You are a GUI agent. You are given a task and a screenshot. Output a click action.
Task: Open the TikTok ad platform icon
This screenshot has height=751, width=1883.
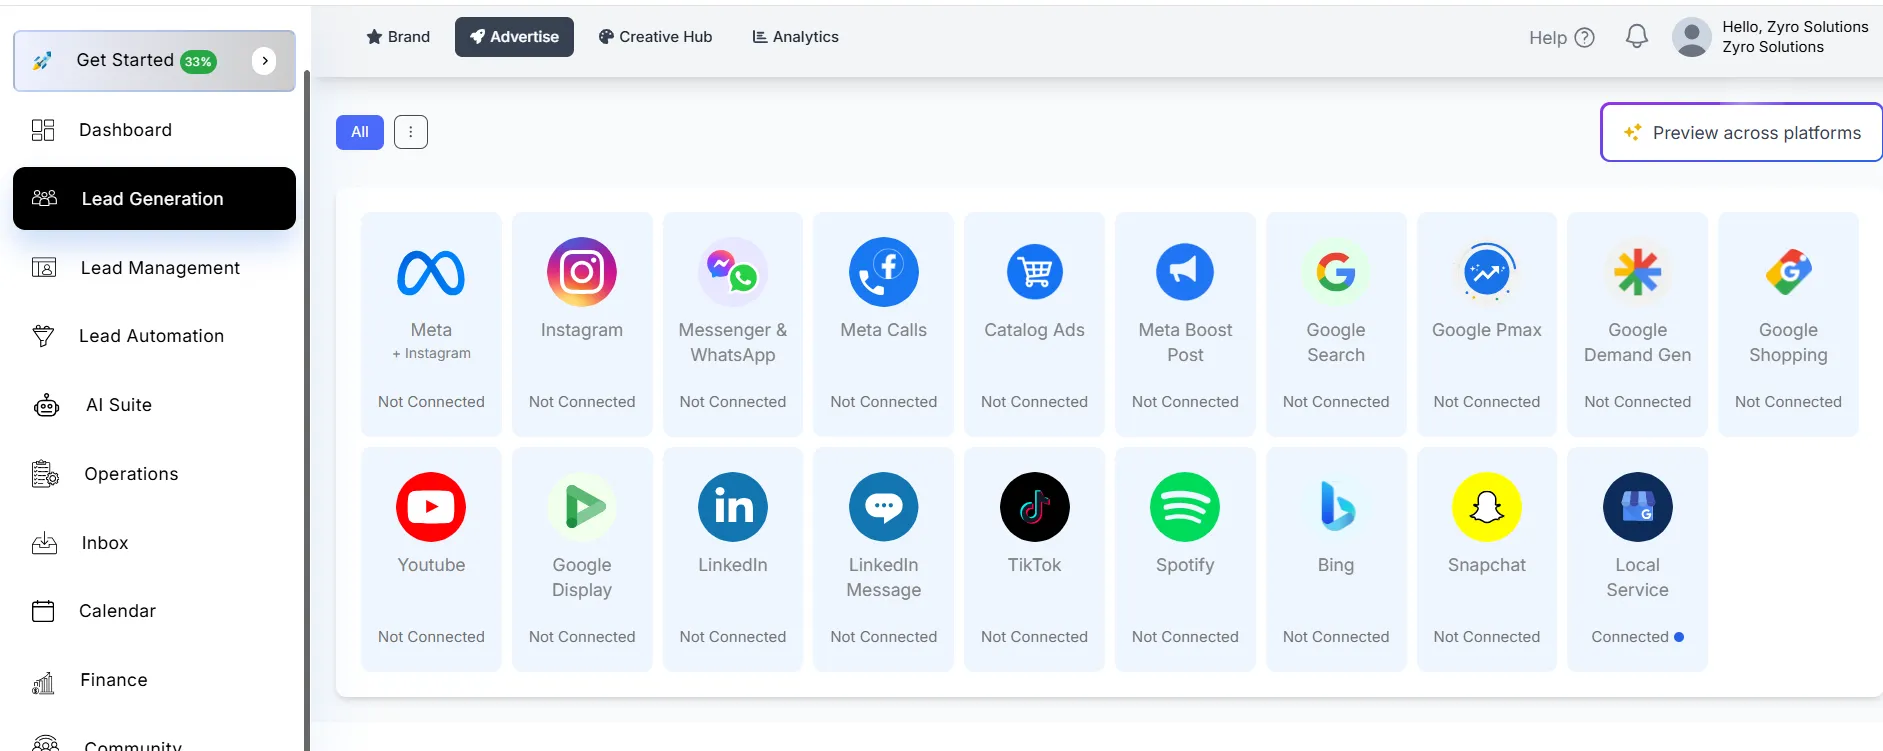click(x=1034, y=507)
